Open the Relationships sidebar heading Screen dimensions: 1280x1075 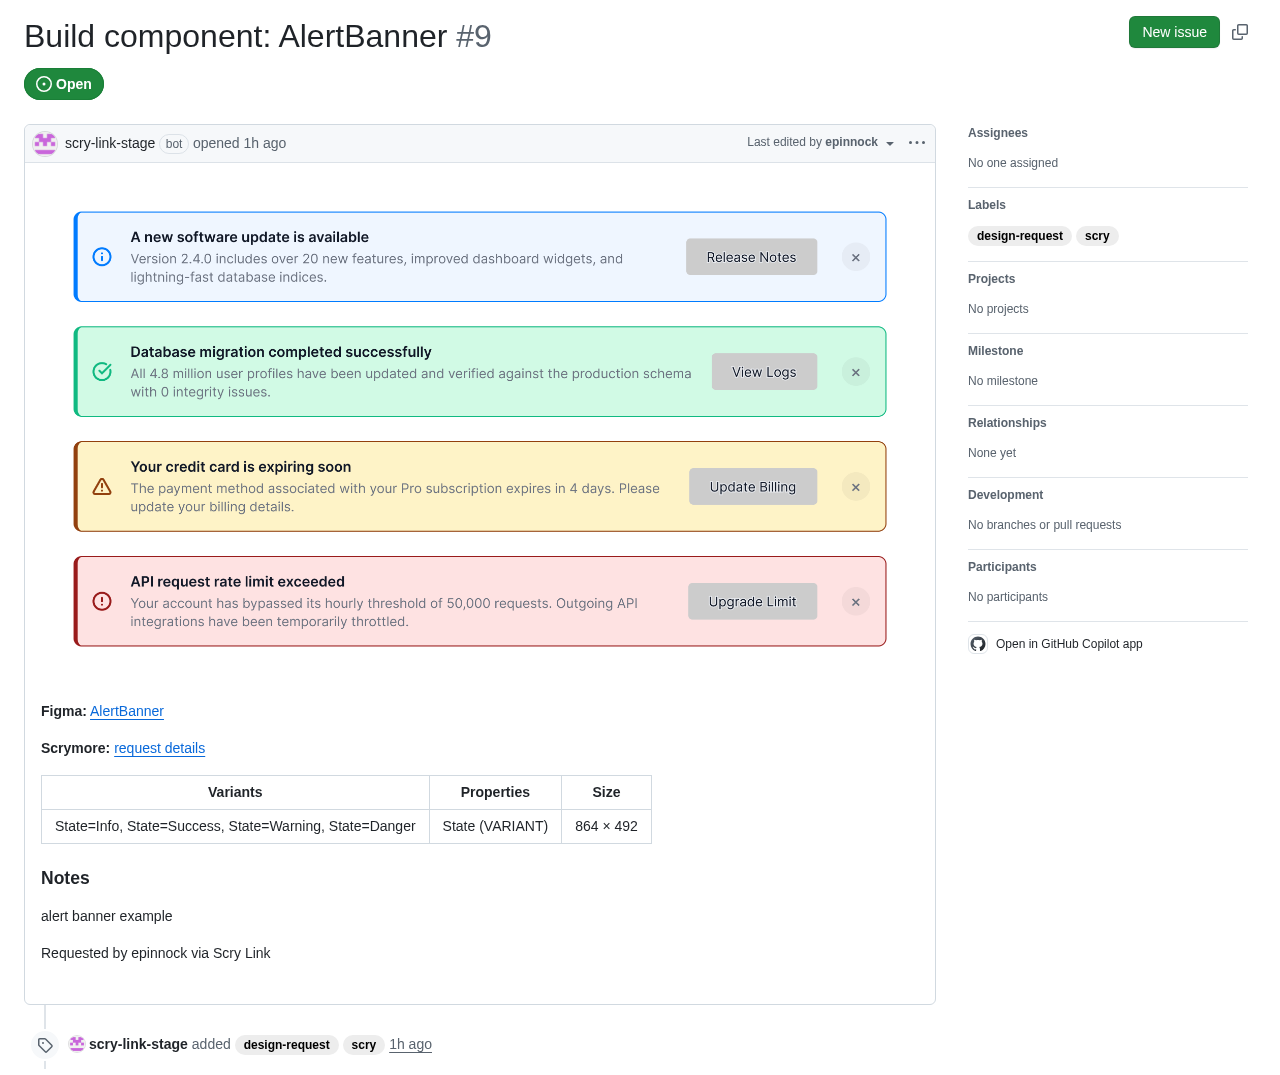coord(1007,423)
